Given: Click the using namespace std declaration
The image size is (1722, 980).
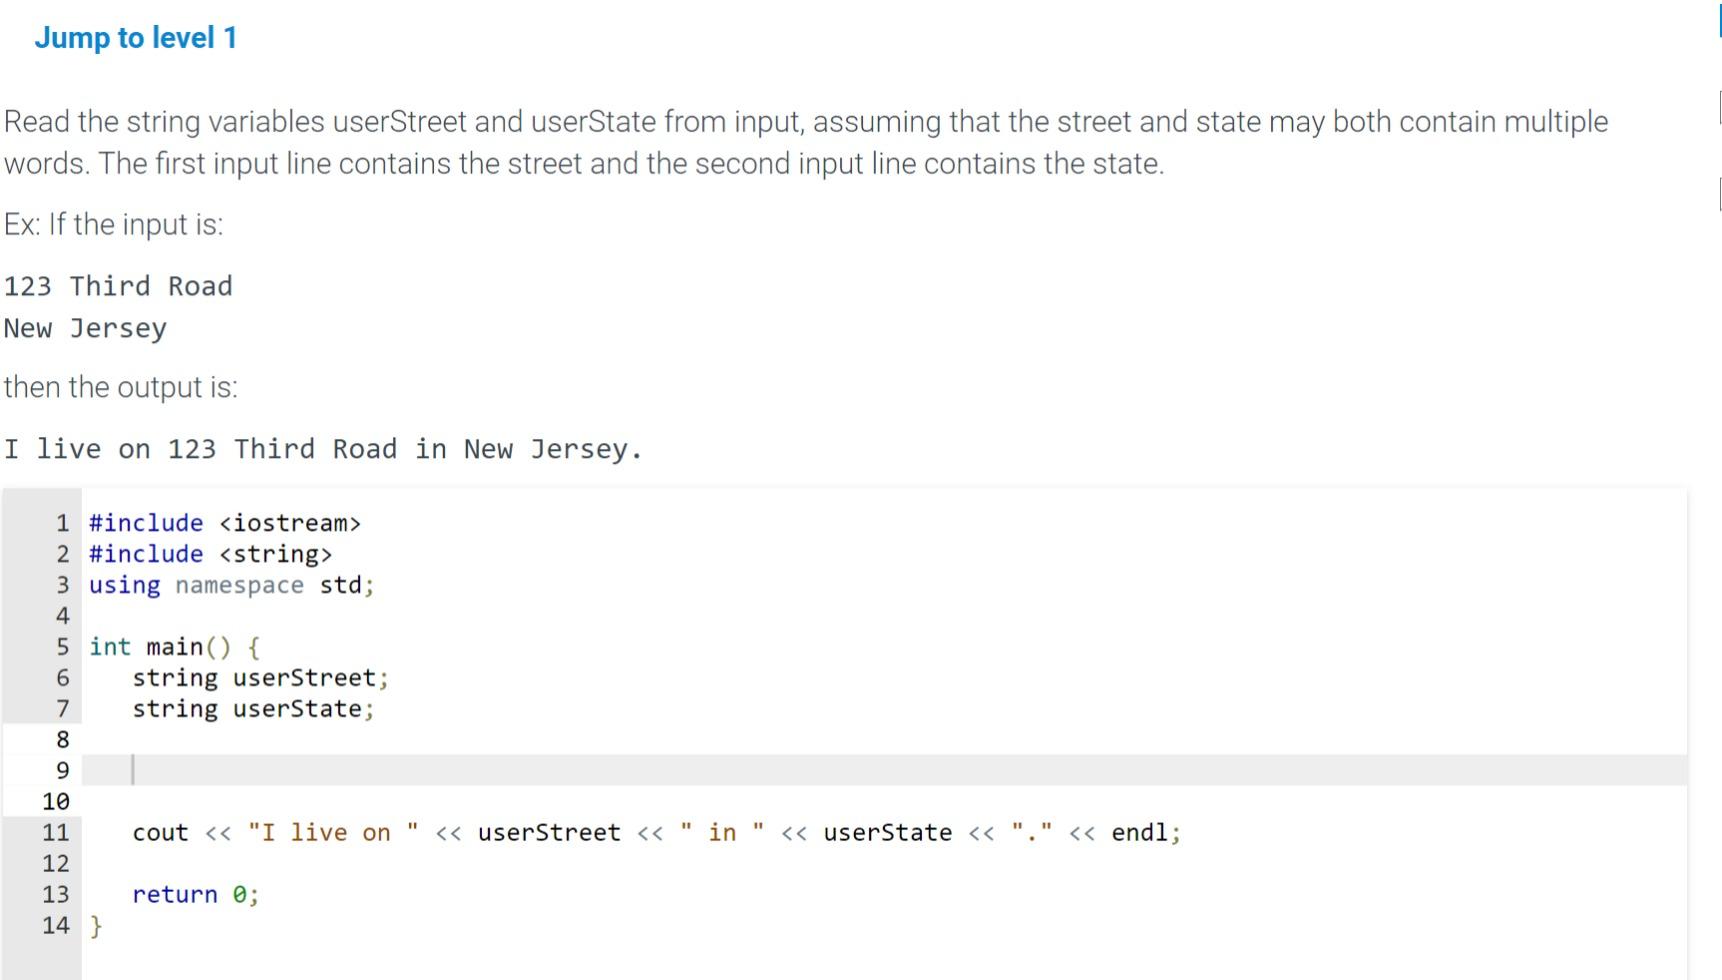Looking at the screenshot, I should click(x=230, y=585).
